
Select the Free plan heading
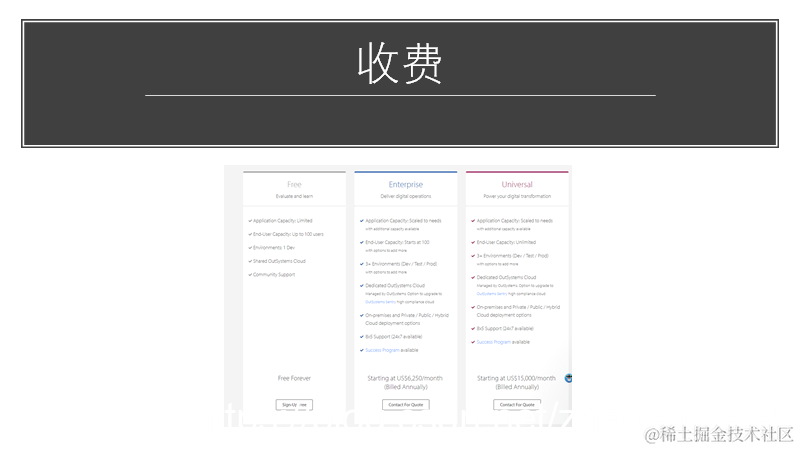[x=294, y=184]
